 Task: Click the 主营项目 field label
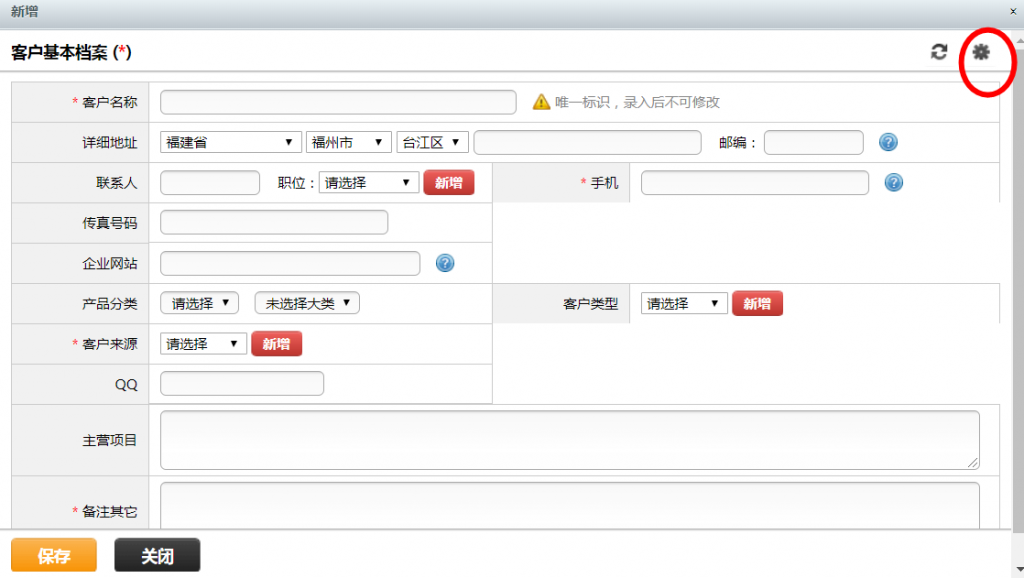click(x=110, y=440)
